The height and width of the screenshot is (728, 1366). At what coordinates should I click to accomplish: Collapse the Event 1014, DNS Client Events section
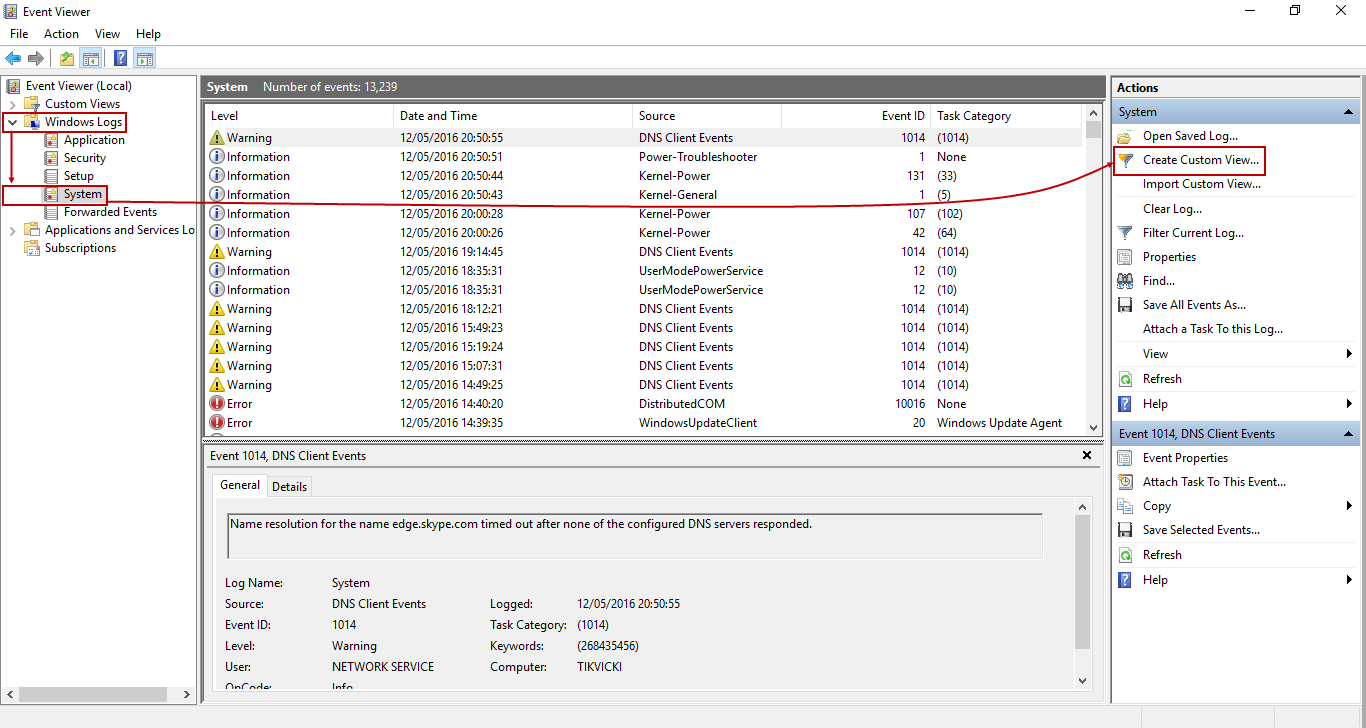pos(1349,434)
